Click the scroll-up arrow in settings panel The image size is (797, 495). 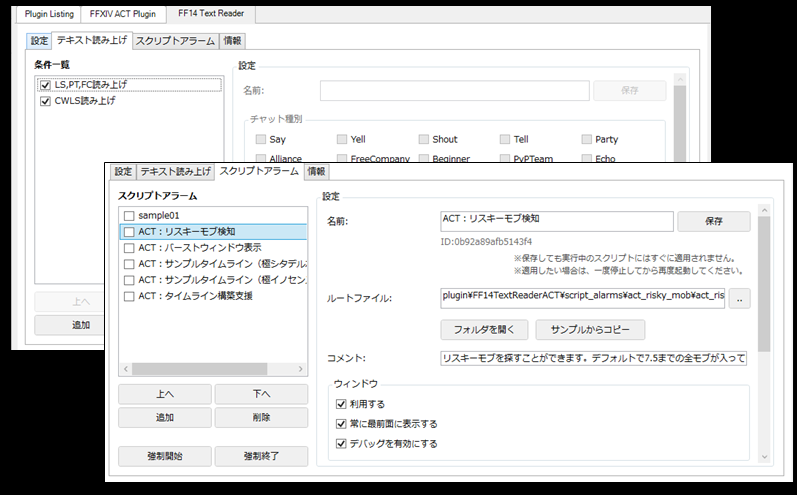pos(764,210)
